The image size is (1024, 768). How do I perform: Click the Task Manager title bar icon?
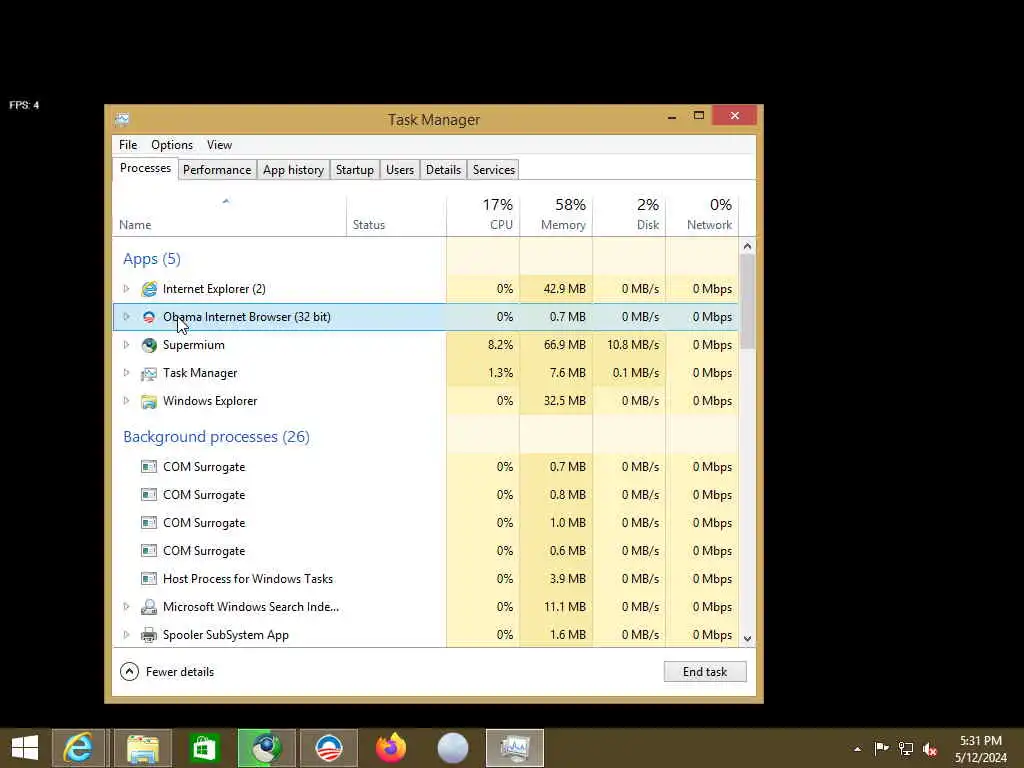coord(122,119)
